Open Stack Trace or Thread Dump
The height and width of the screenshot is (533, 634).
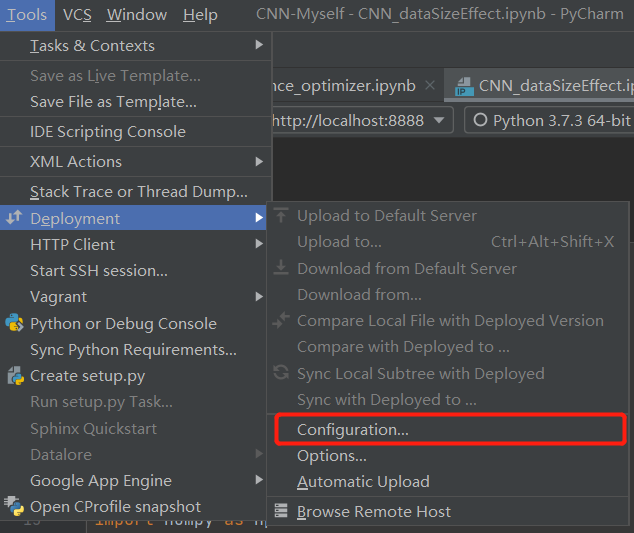135,192
